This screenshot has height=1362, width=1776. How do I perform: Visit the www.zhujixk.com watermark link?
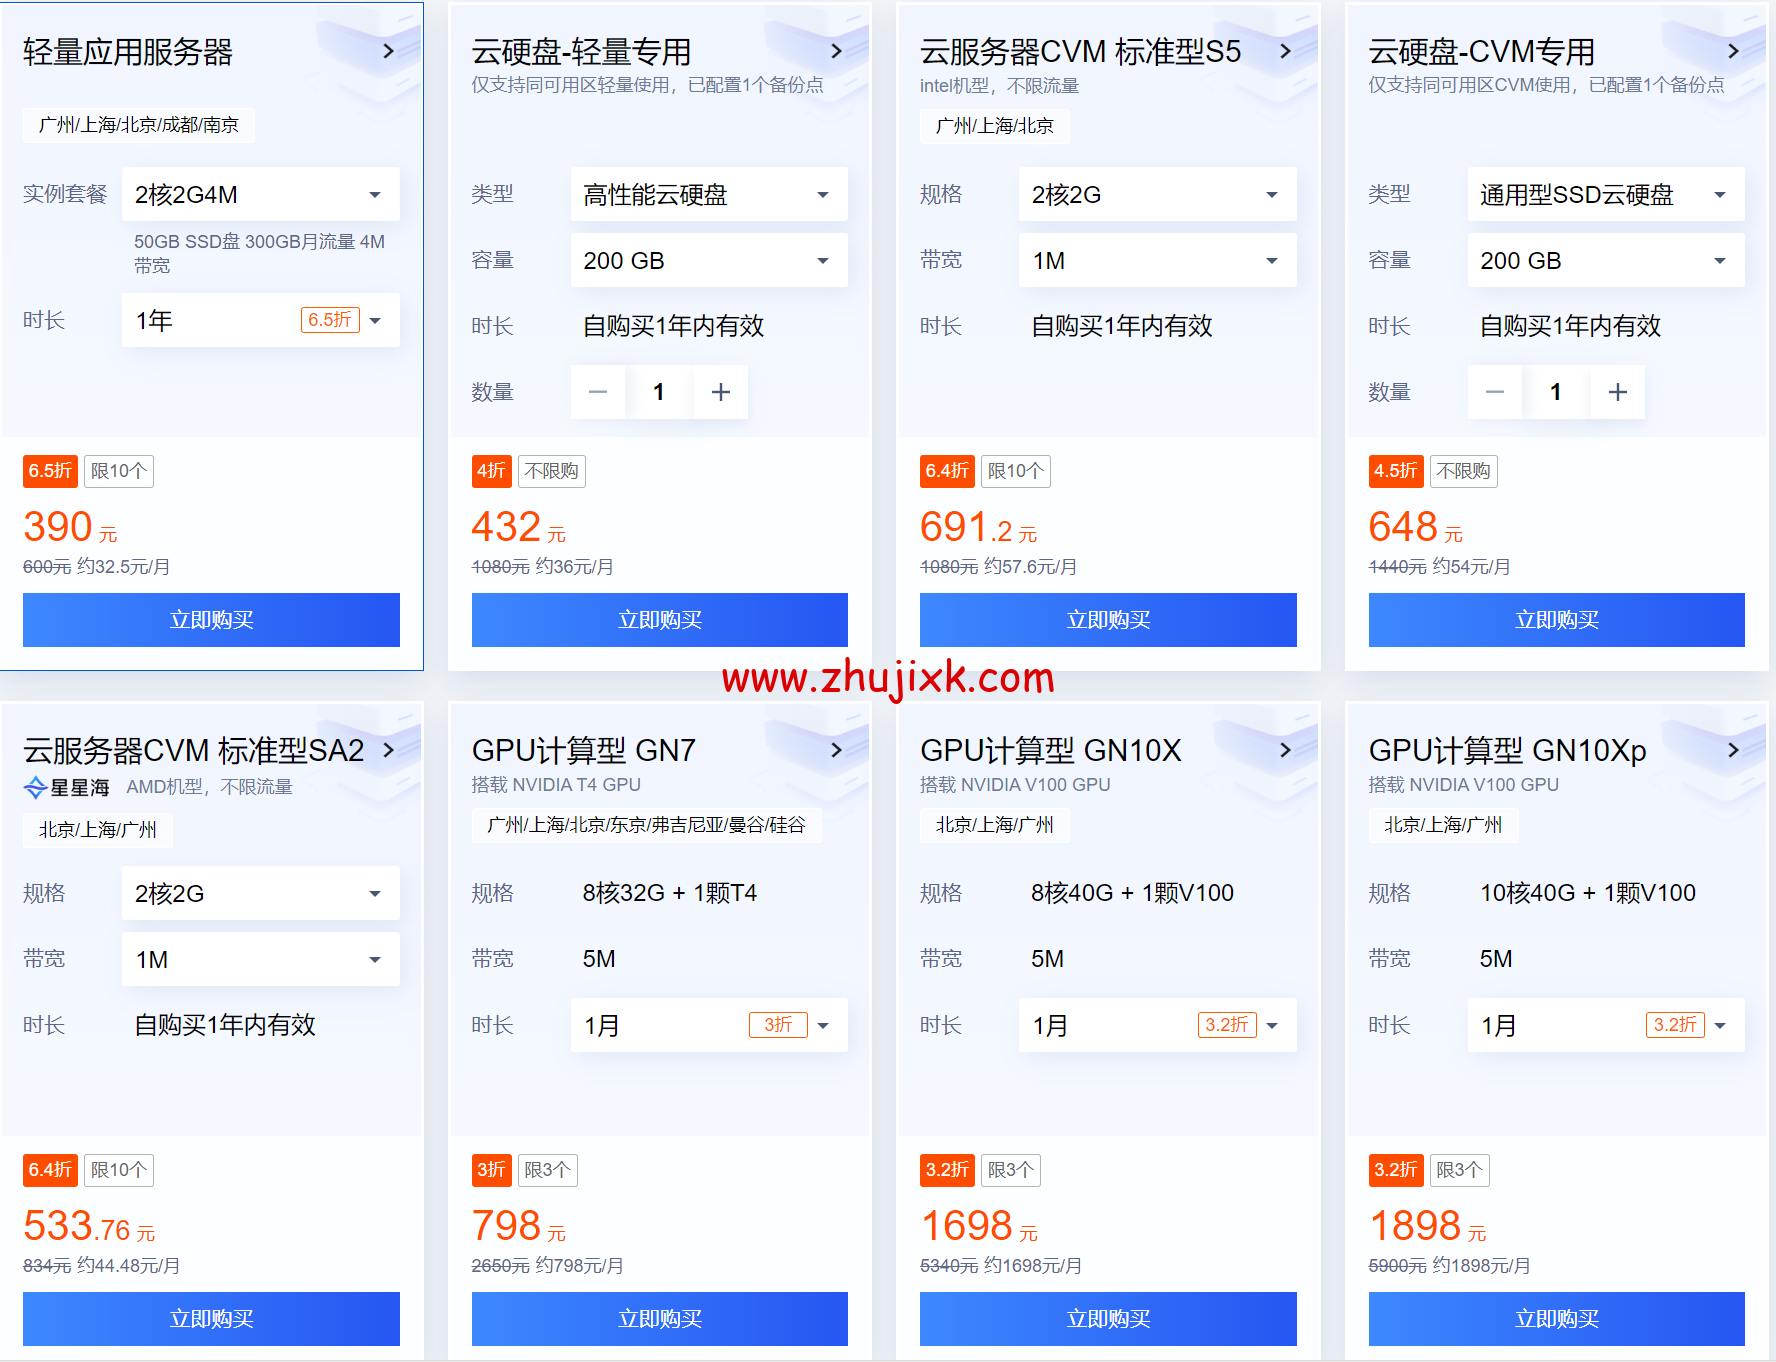888,680
